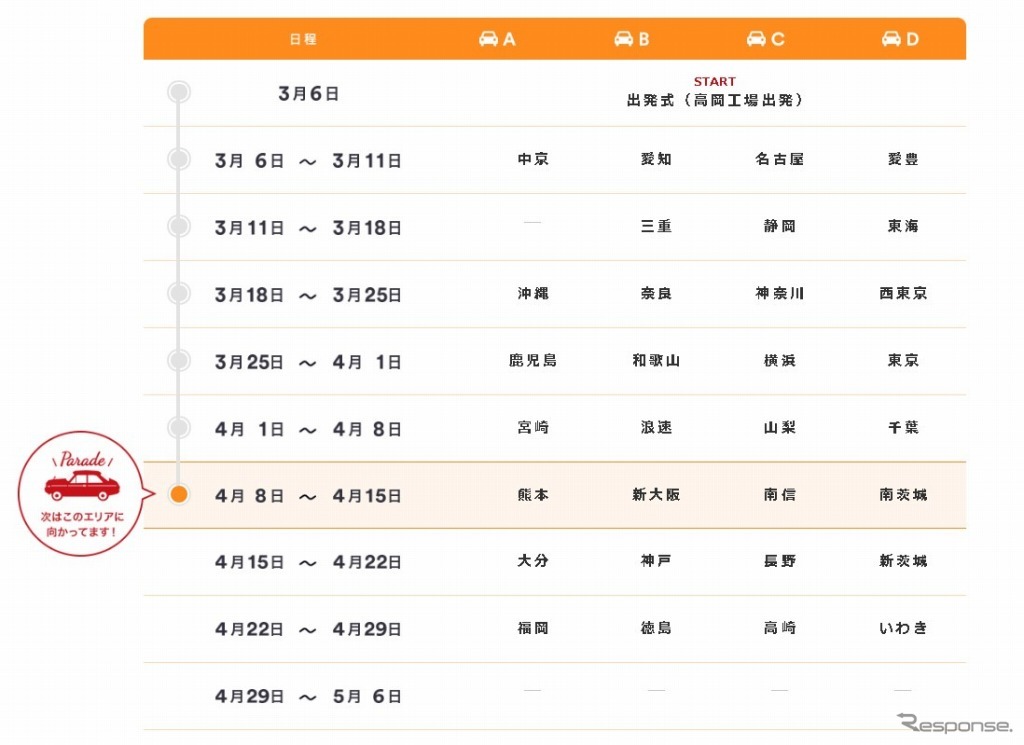Select the orange timeline dot for 4月8日
Viewport: 1024px width, 745px height.
pos(179,495)
